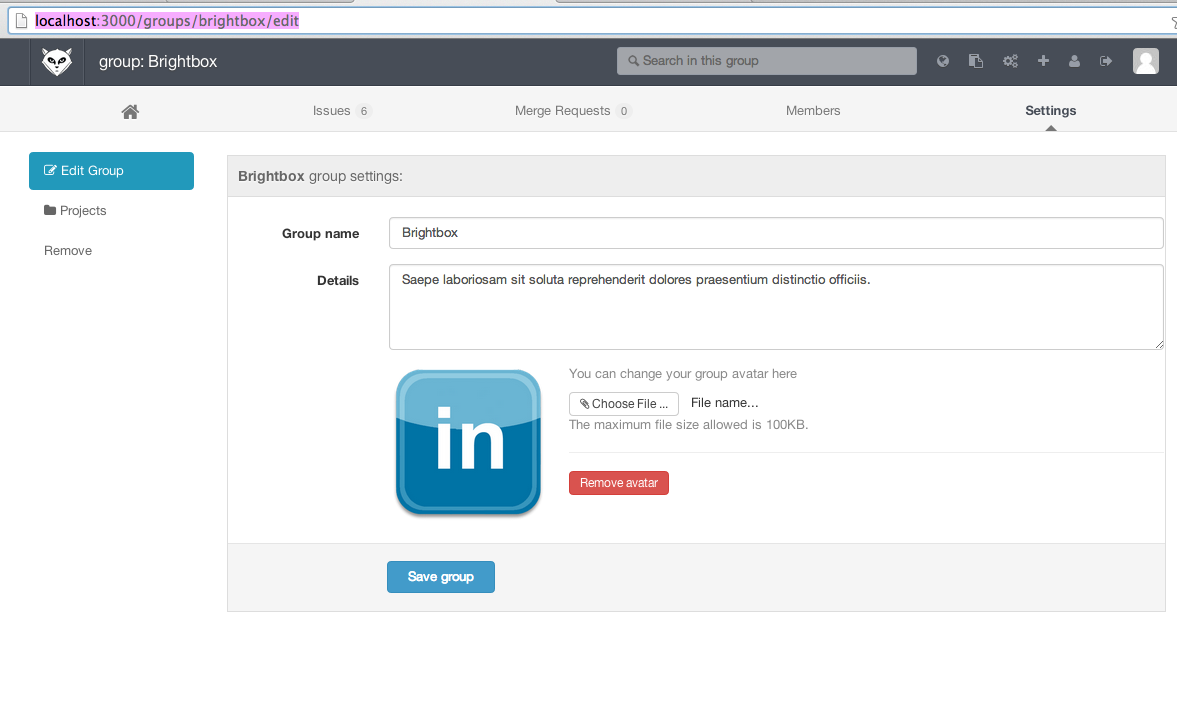This screenshot has width=1177, height=711.
Task: Click the plus icon for new project
Action: click(1043, 61)
